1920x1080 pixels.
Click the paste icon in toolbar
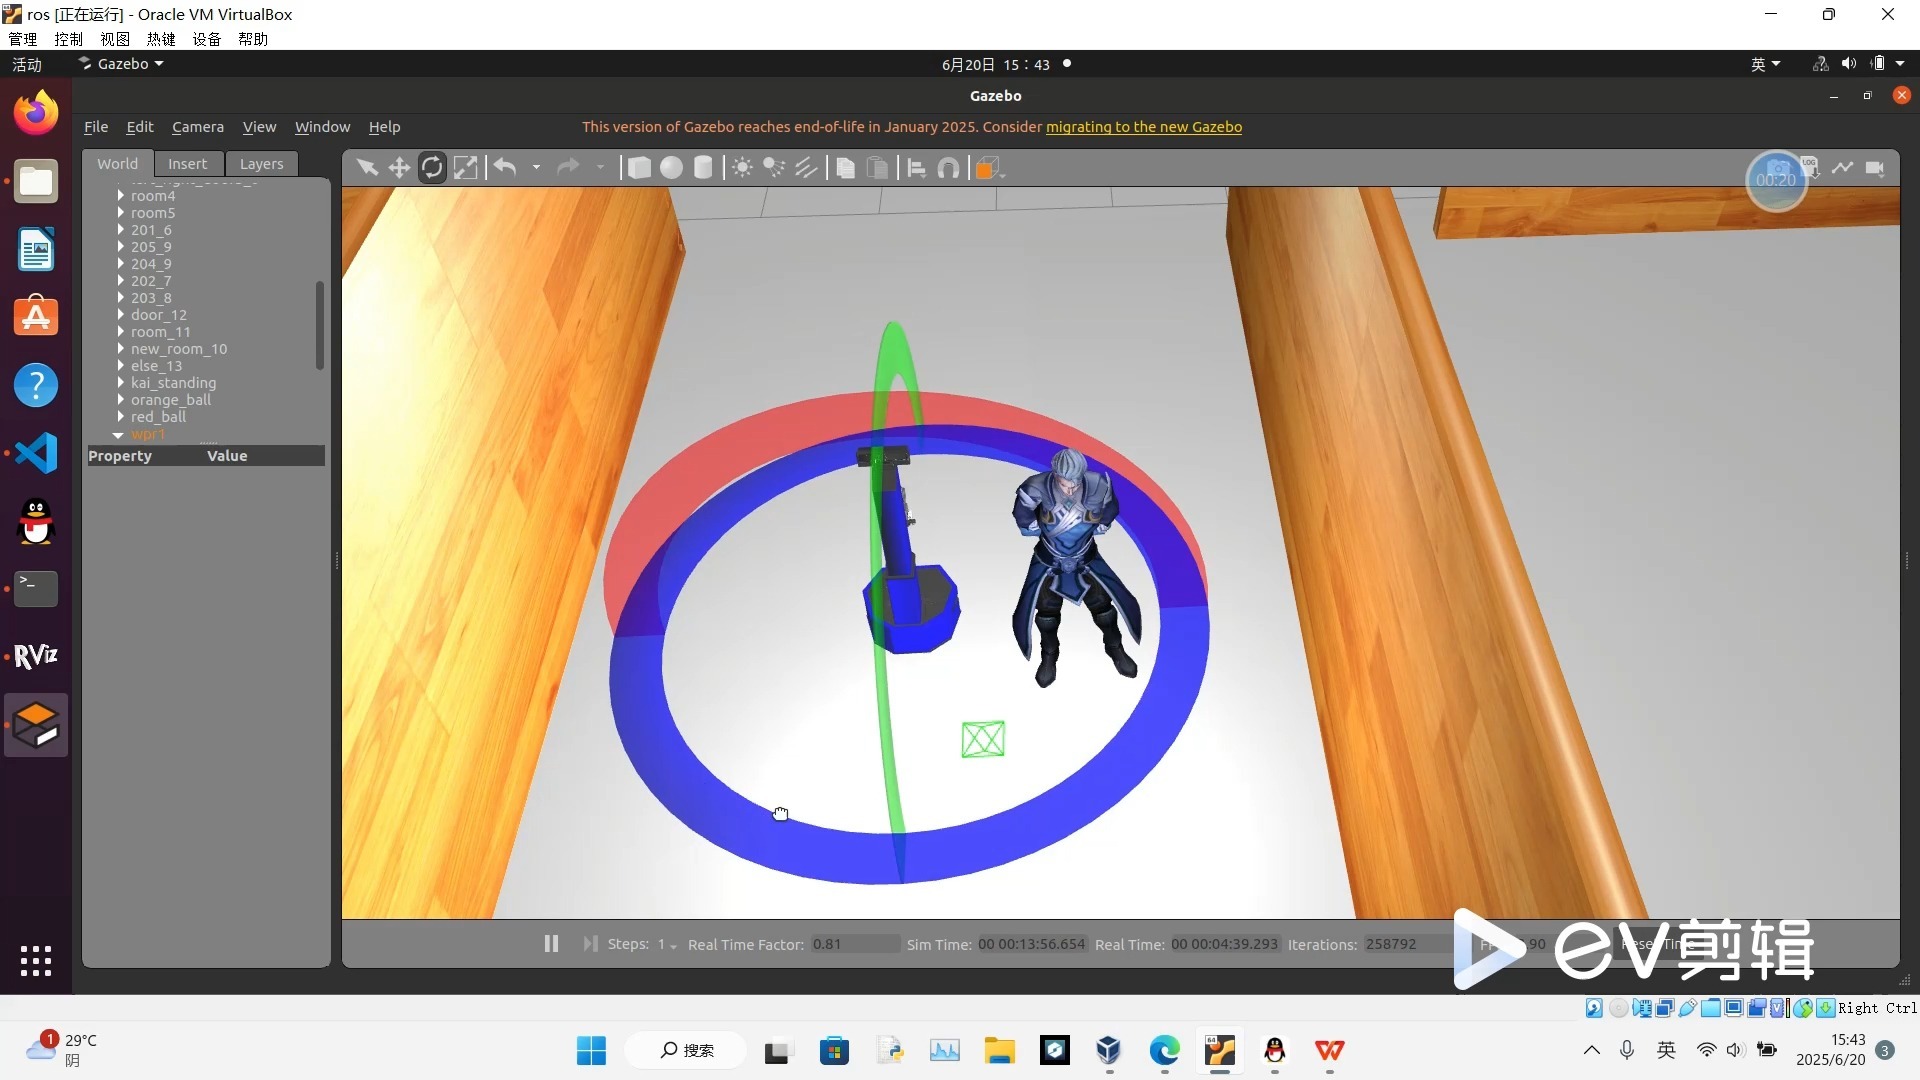pos(877,168)
